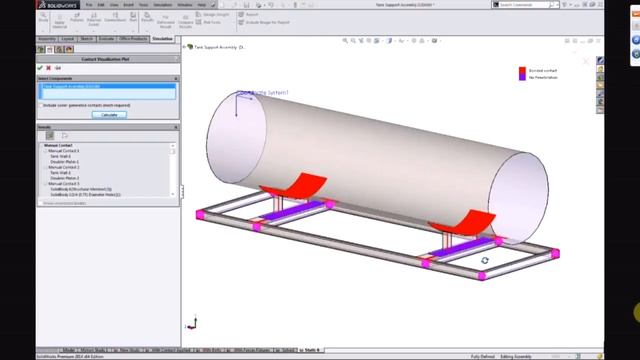Select Tank Wall-1 under Manual Contact-1
The height and width of the screenshot is (360, 640).
tap(60, 156)
